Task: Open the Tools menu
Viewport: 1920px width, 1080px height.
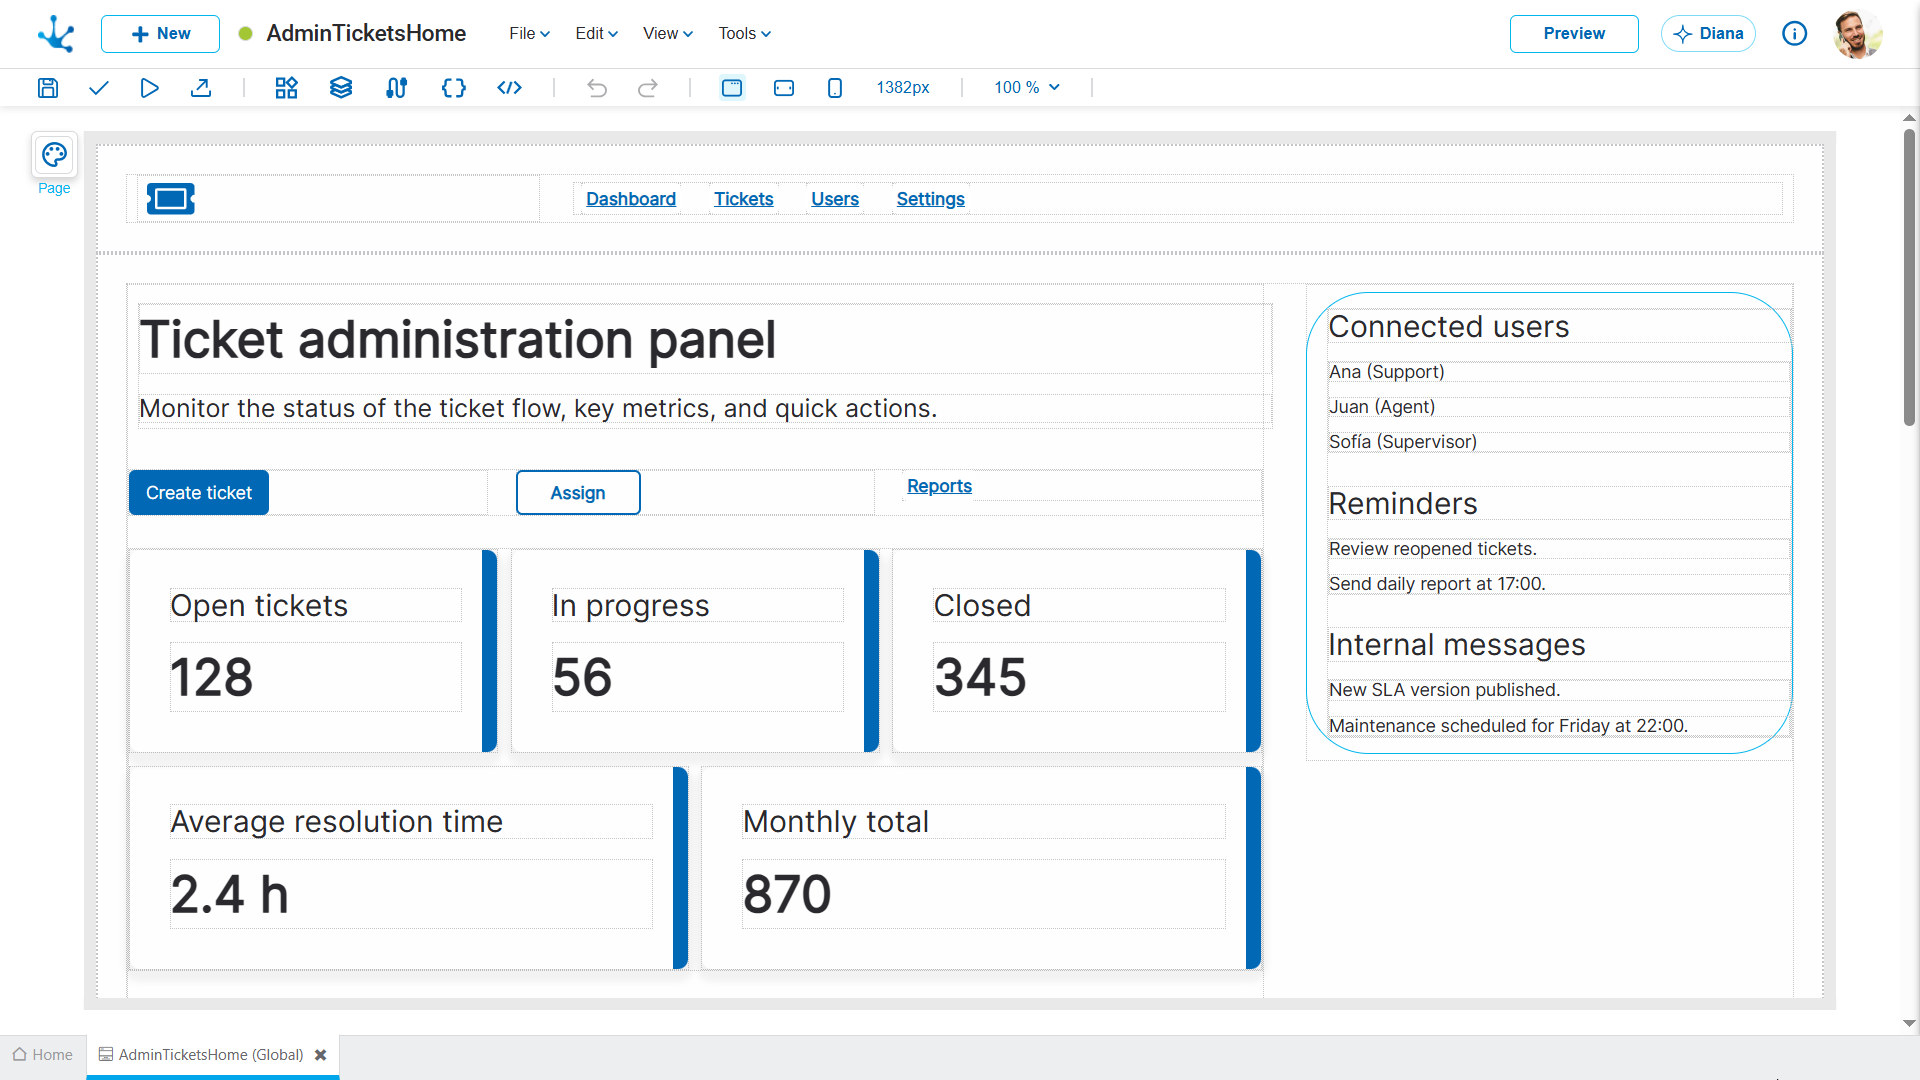Action: coord(744,33)
